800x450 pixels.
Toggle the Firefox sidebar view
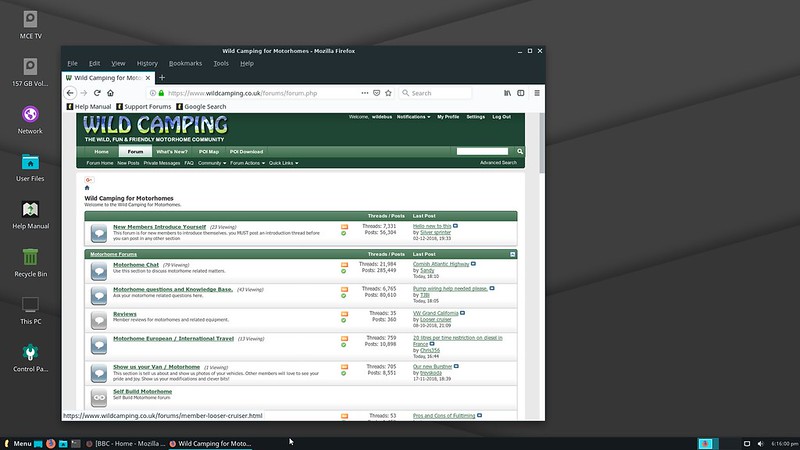[x=521, y=93]
